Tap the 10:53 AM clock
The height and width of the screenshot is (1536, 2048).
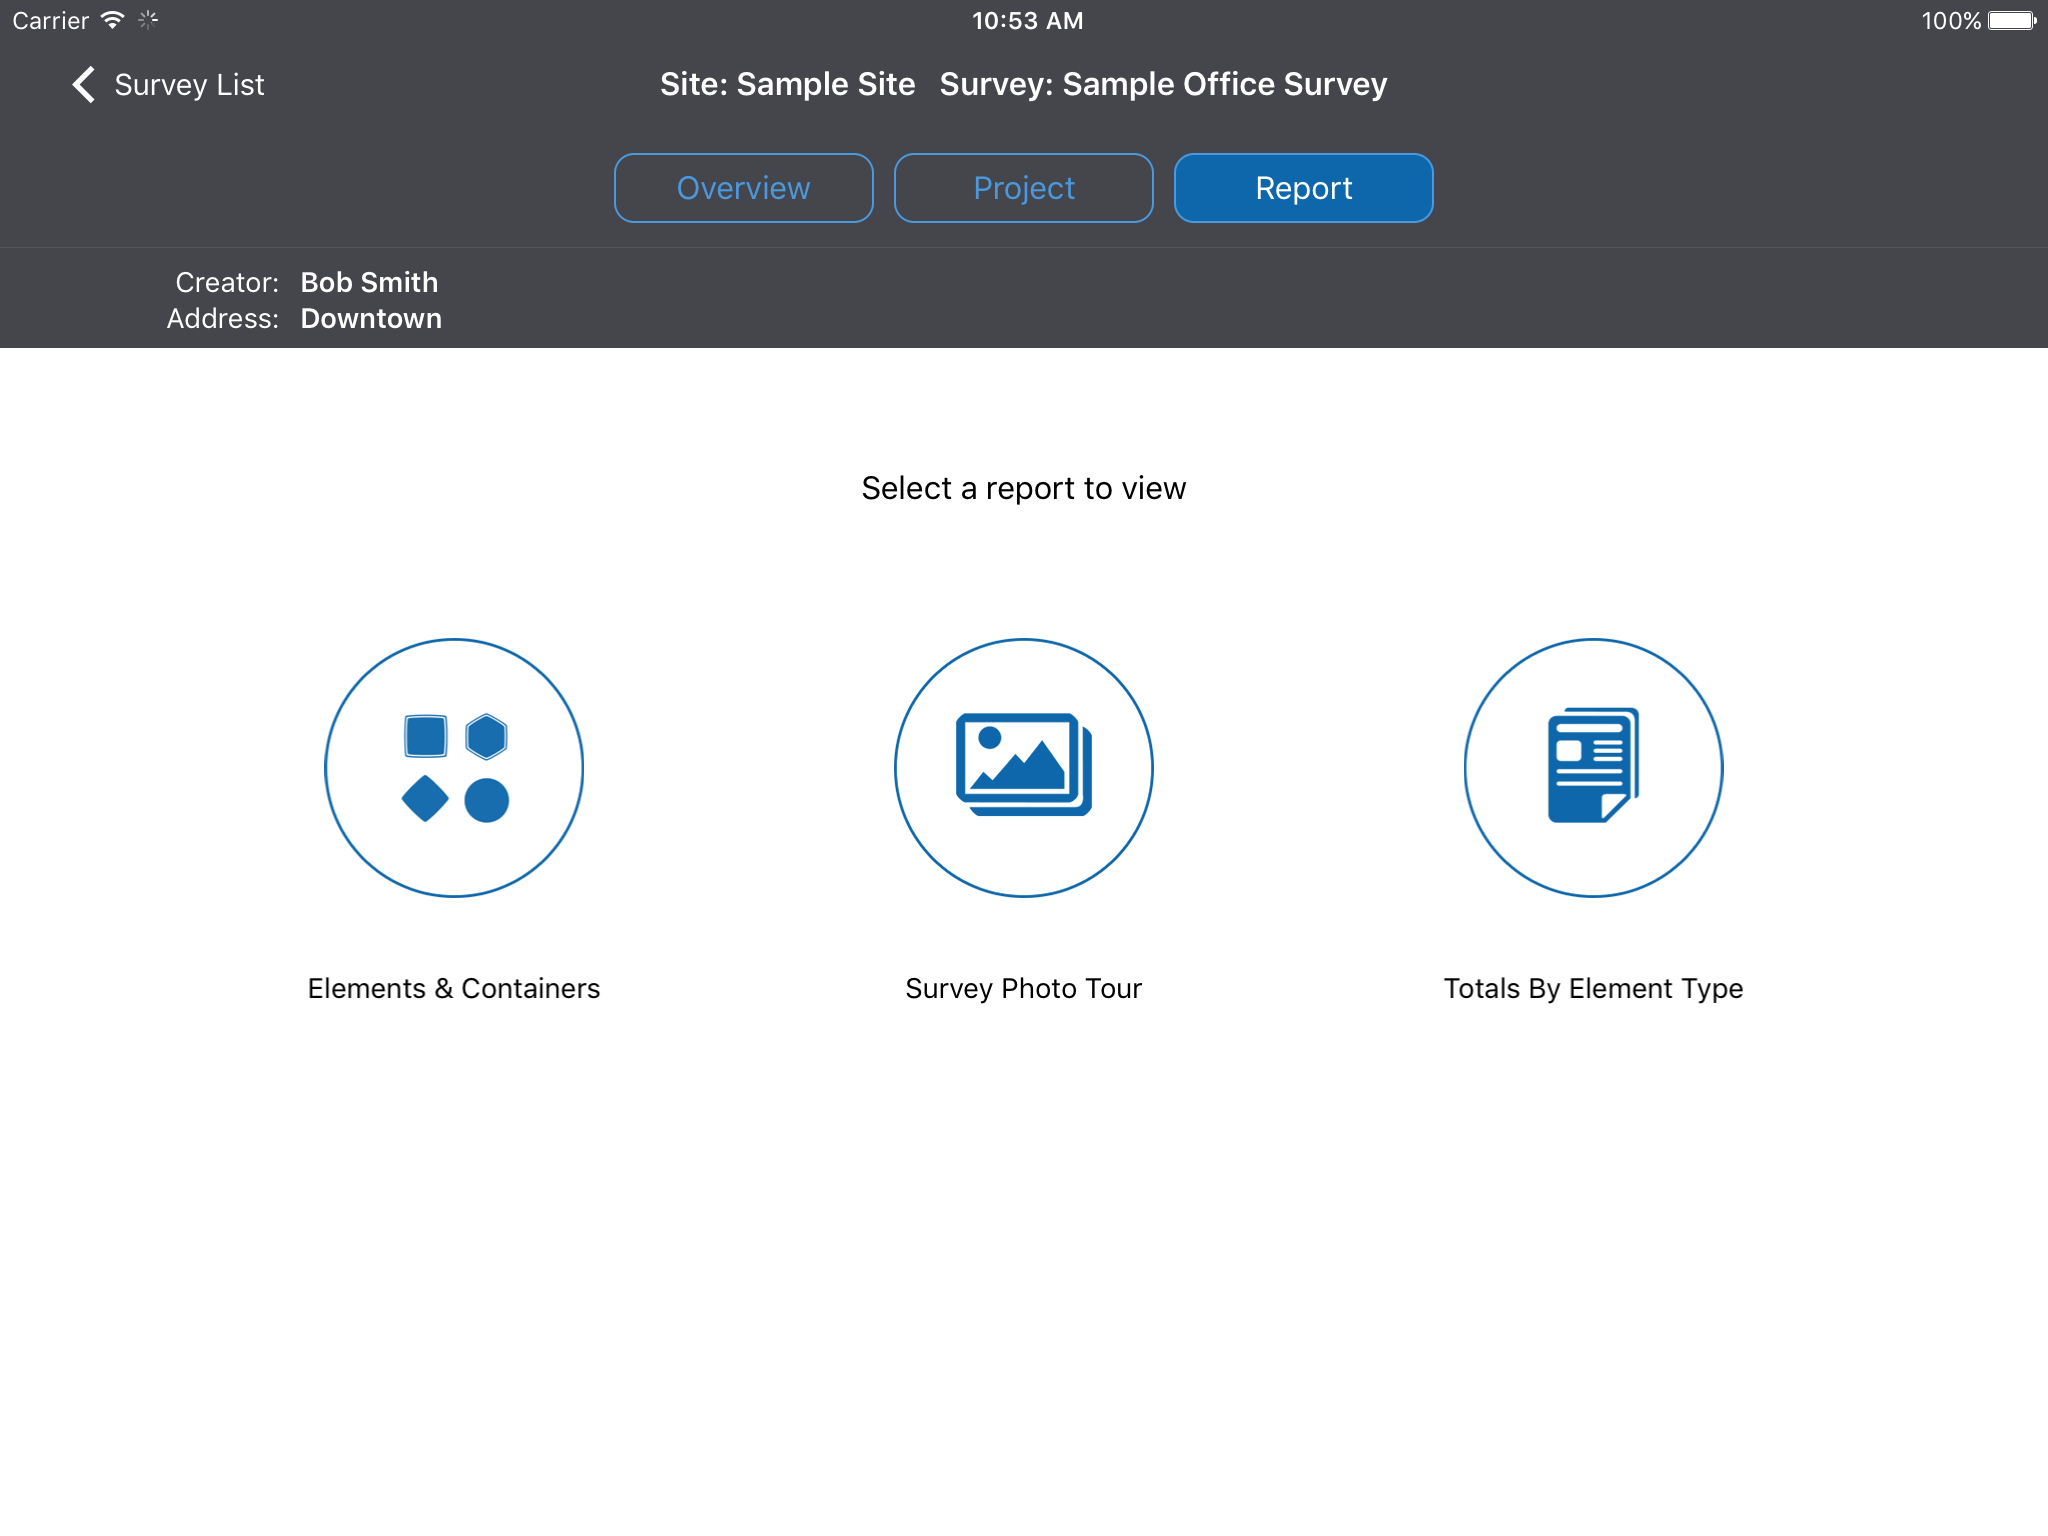tap(1027, 21)
